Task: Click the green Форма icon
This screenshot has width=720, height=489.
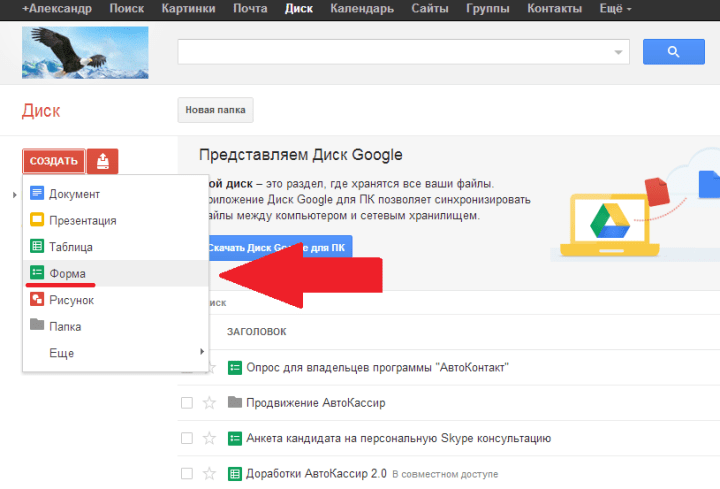Action: pos(37,273)
